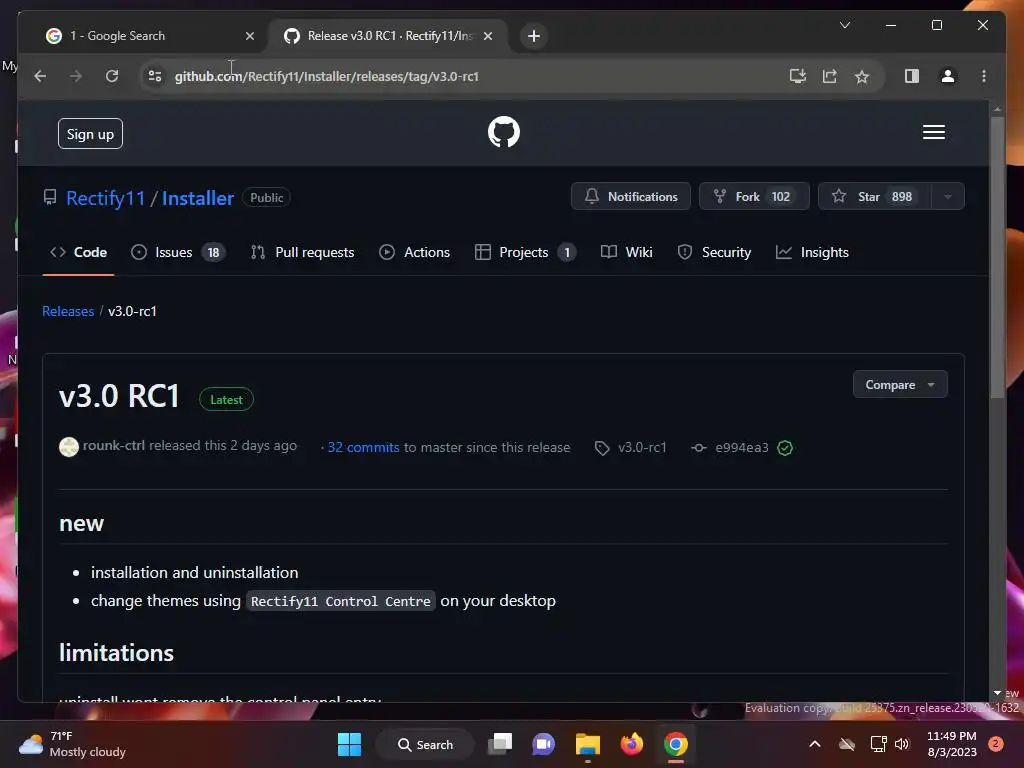Screen dimensions: 1024x768
Task: Click rounk-ctrl avatar image
Action: 69,447
